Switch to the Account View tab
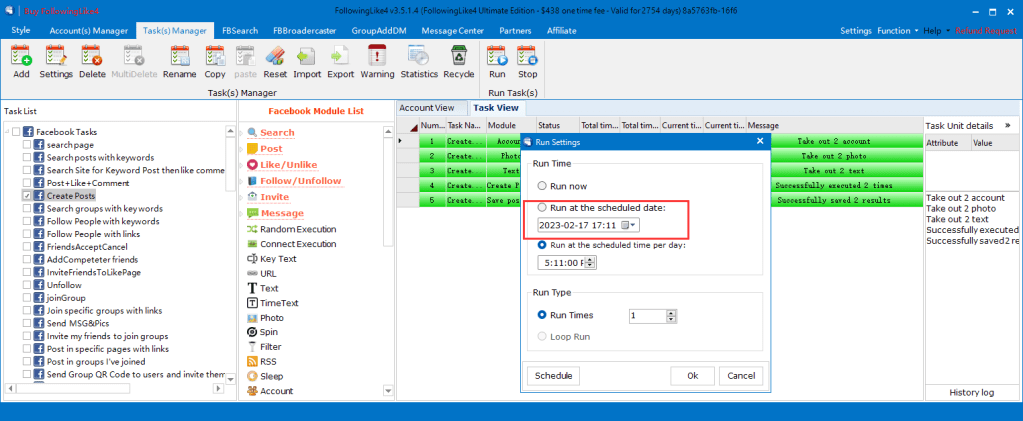Image resolution: width=1023 pixels, height=421 pixels. [428, 108]
